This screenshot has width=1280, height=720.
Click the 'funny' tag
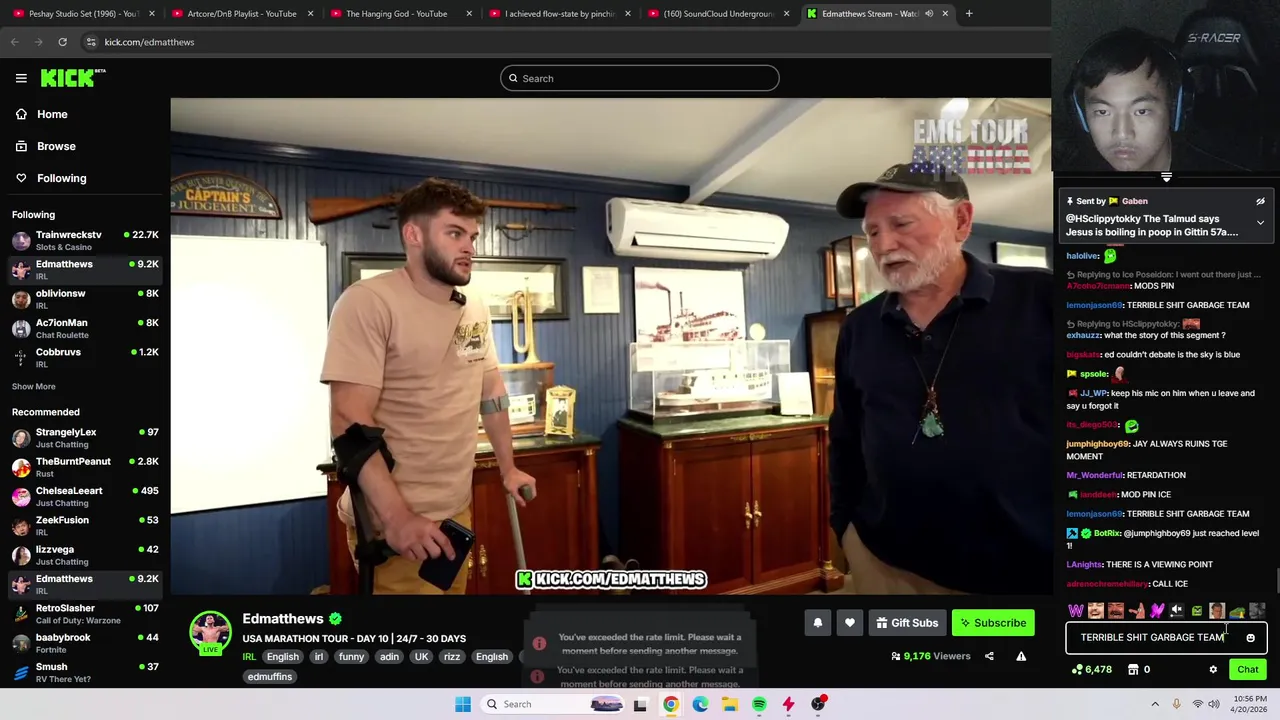[x=351, y=657]
